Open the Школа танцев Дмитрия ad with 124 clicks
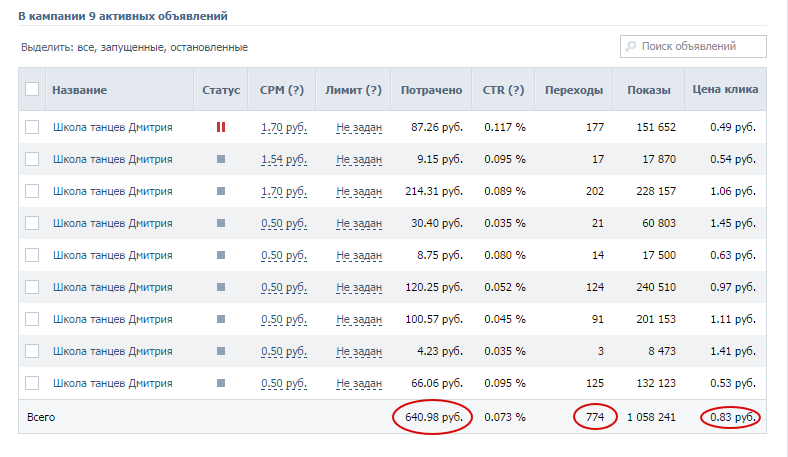Viewport: 788px width, 457px height. coord(113,288)
